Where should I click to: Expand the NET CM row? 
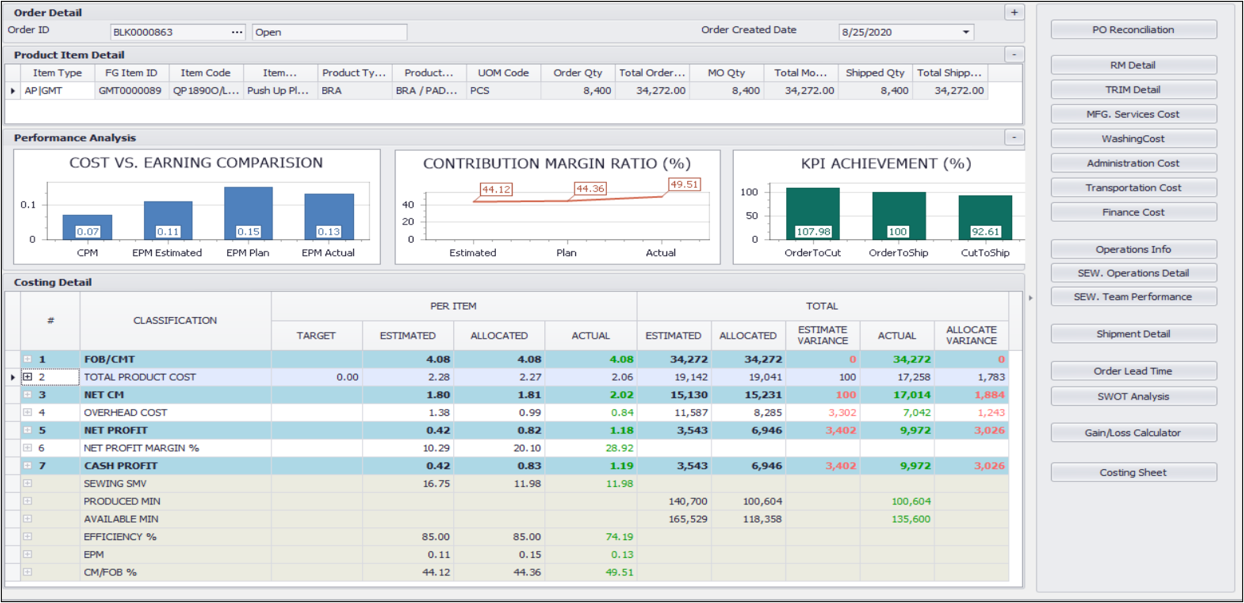(x=28, y=395)
